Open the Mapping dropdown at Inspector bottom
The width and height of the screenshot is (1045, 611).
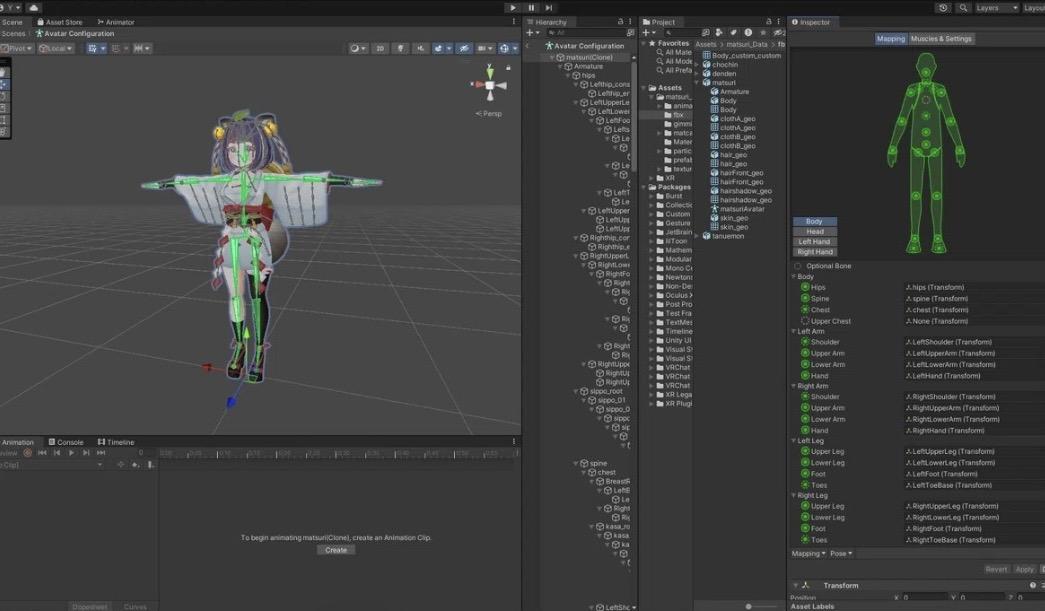point(808,554)
